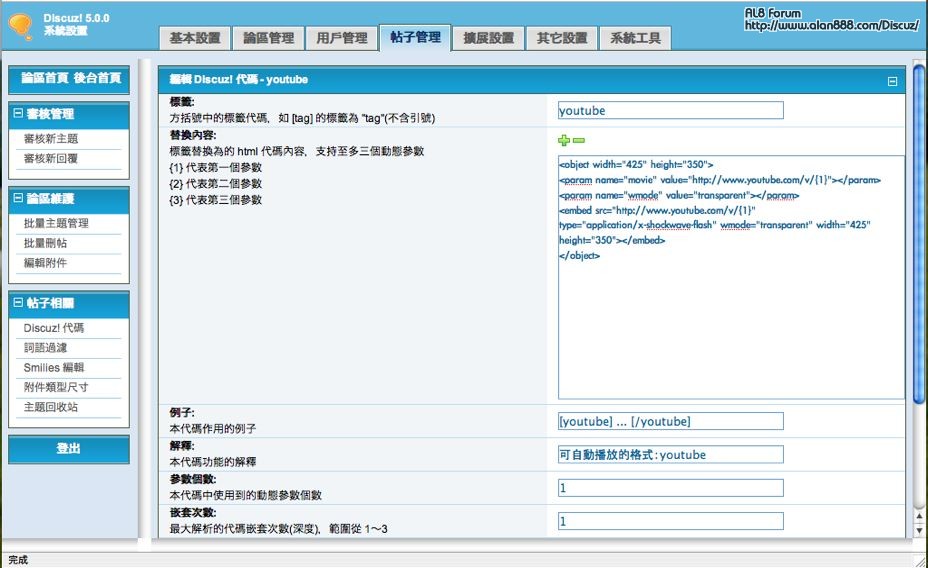The image size is (928, 568).
Task: Click the alan888.com forum URL link
Action: 832,25
